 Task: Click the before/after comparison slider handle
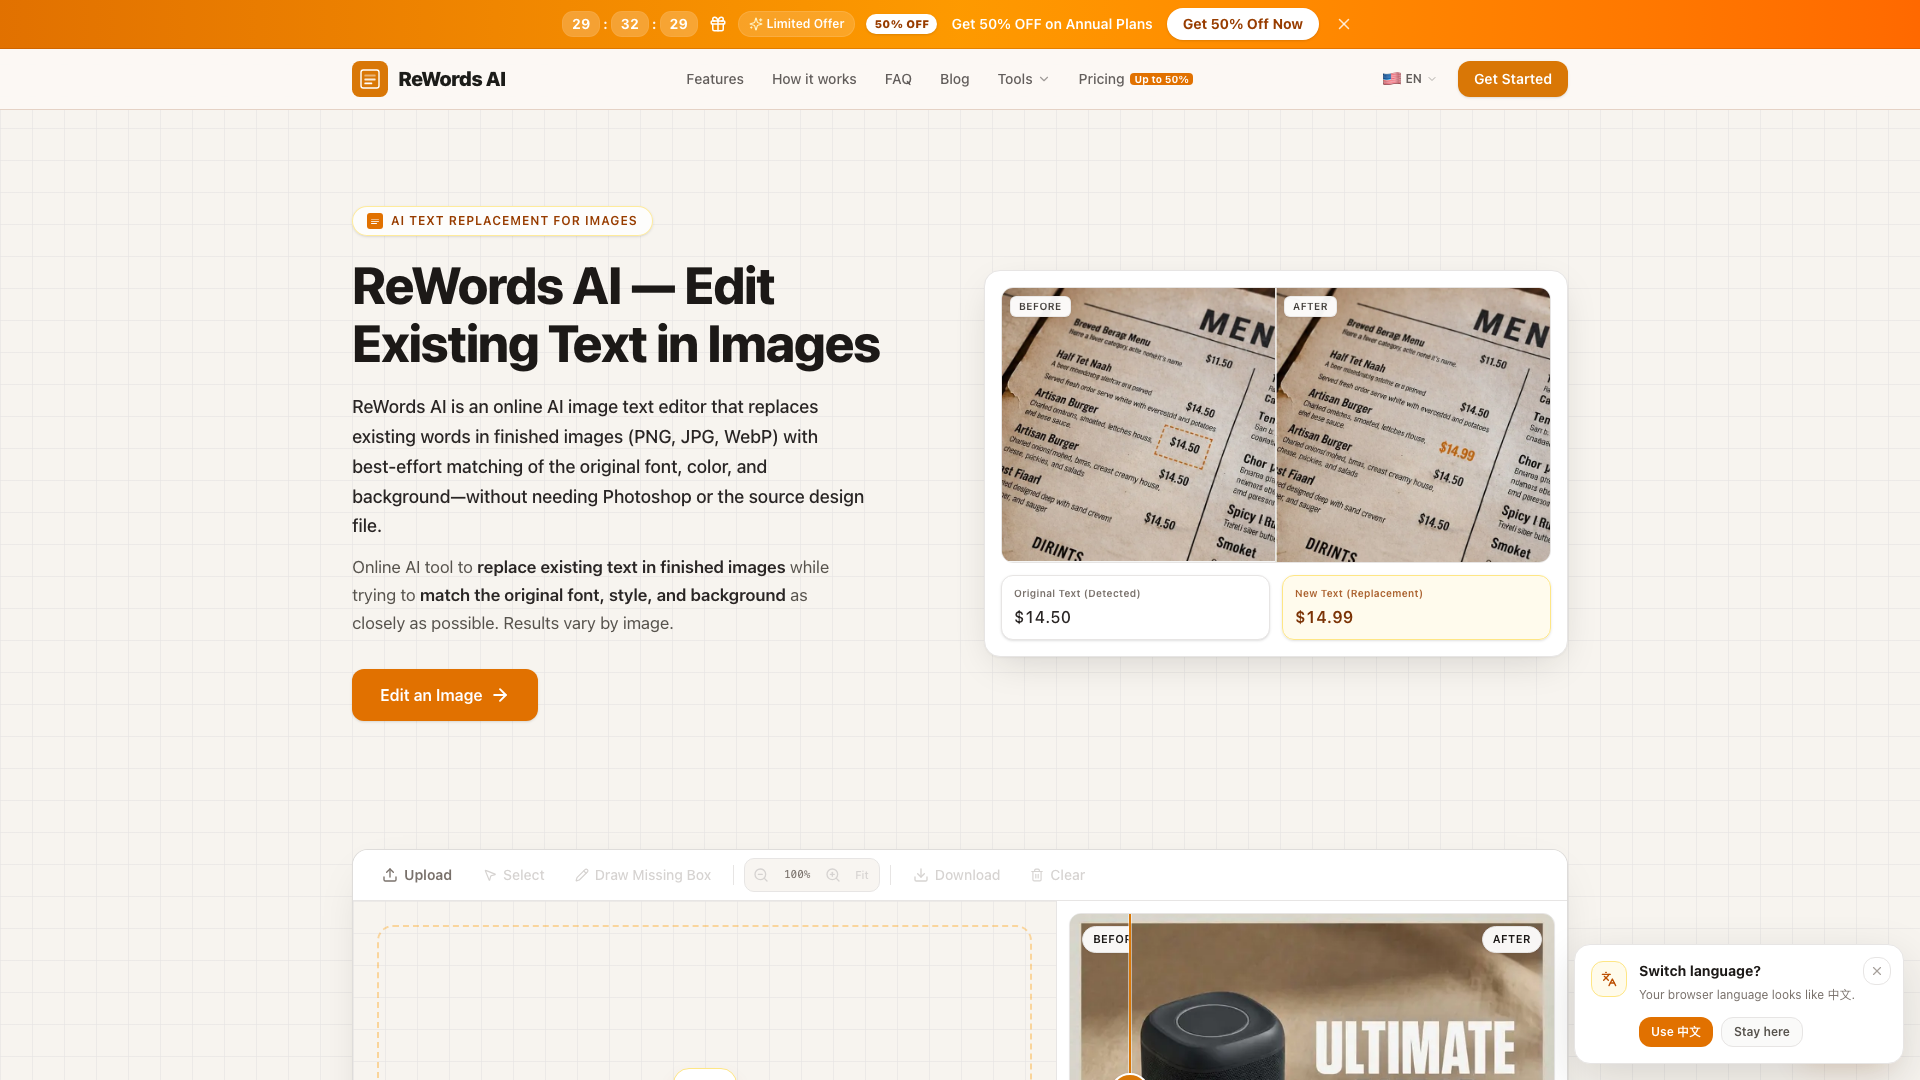coord(1130,1076)
